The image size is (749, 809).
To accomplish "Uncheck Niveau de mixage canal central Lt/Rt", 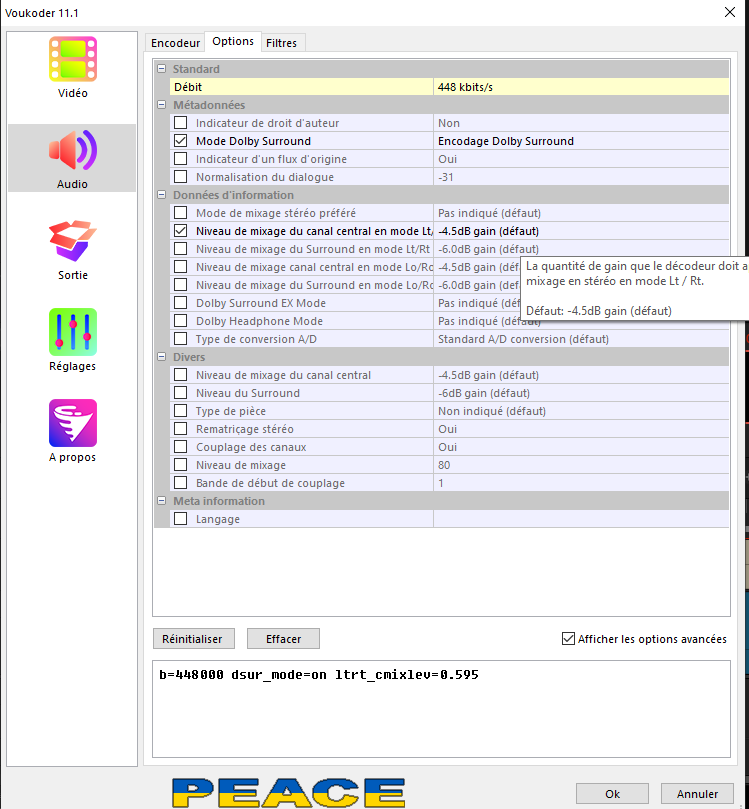I will click(x=181, y=231).
